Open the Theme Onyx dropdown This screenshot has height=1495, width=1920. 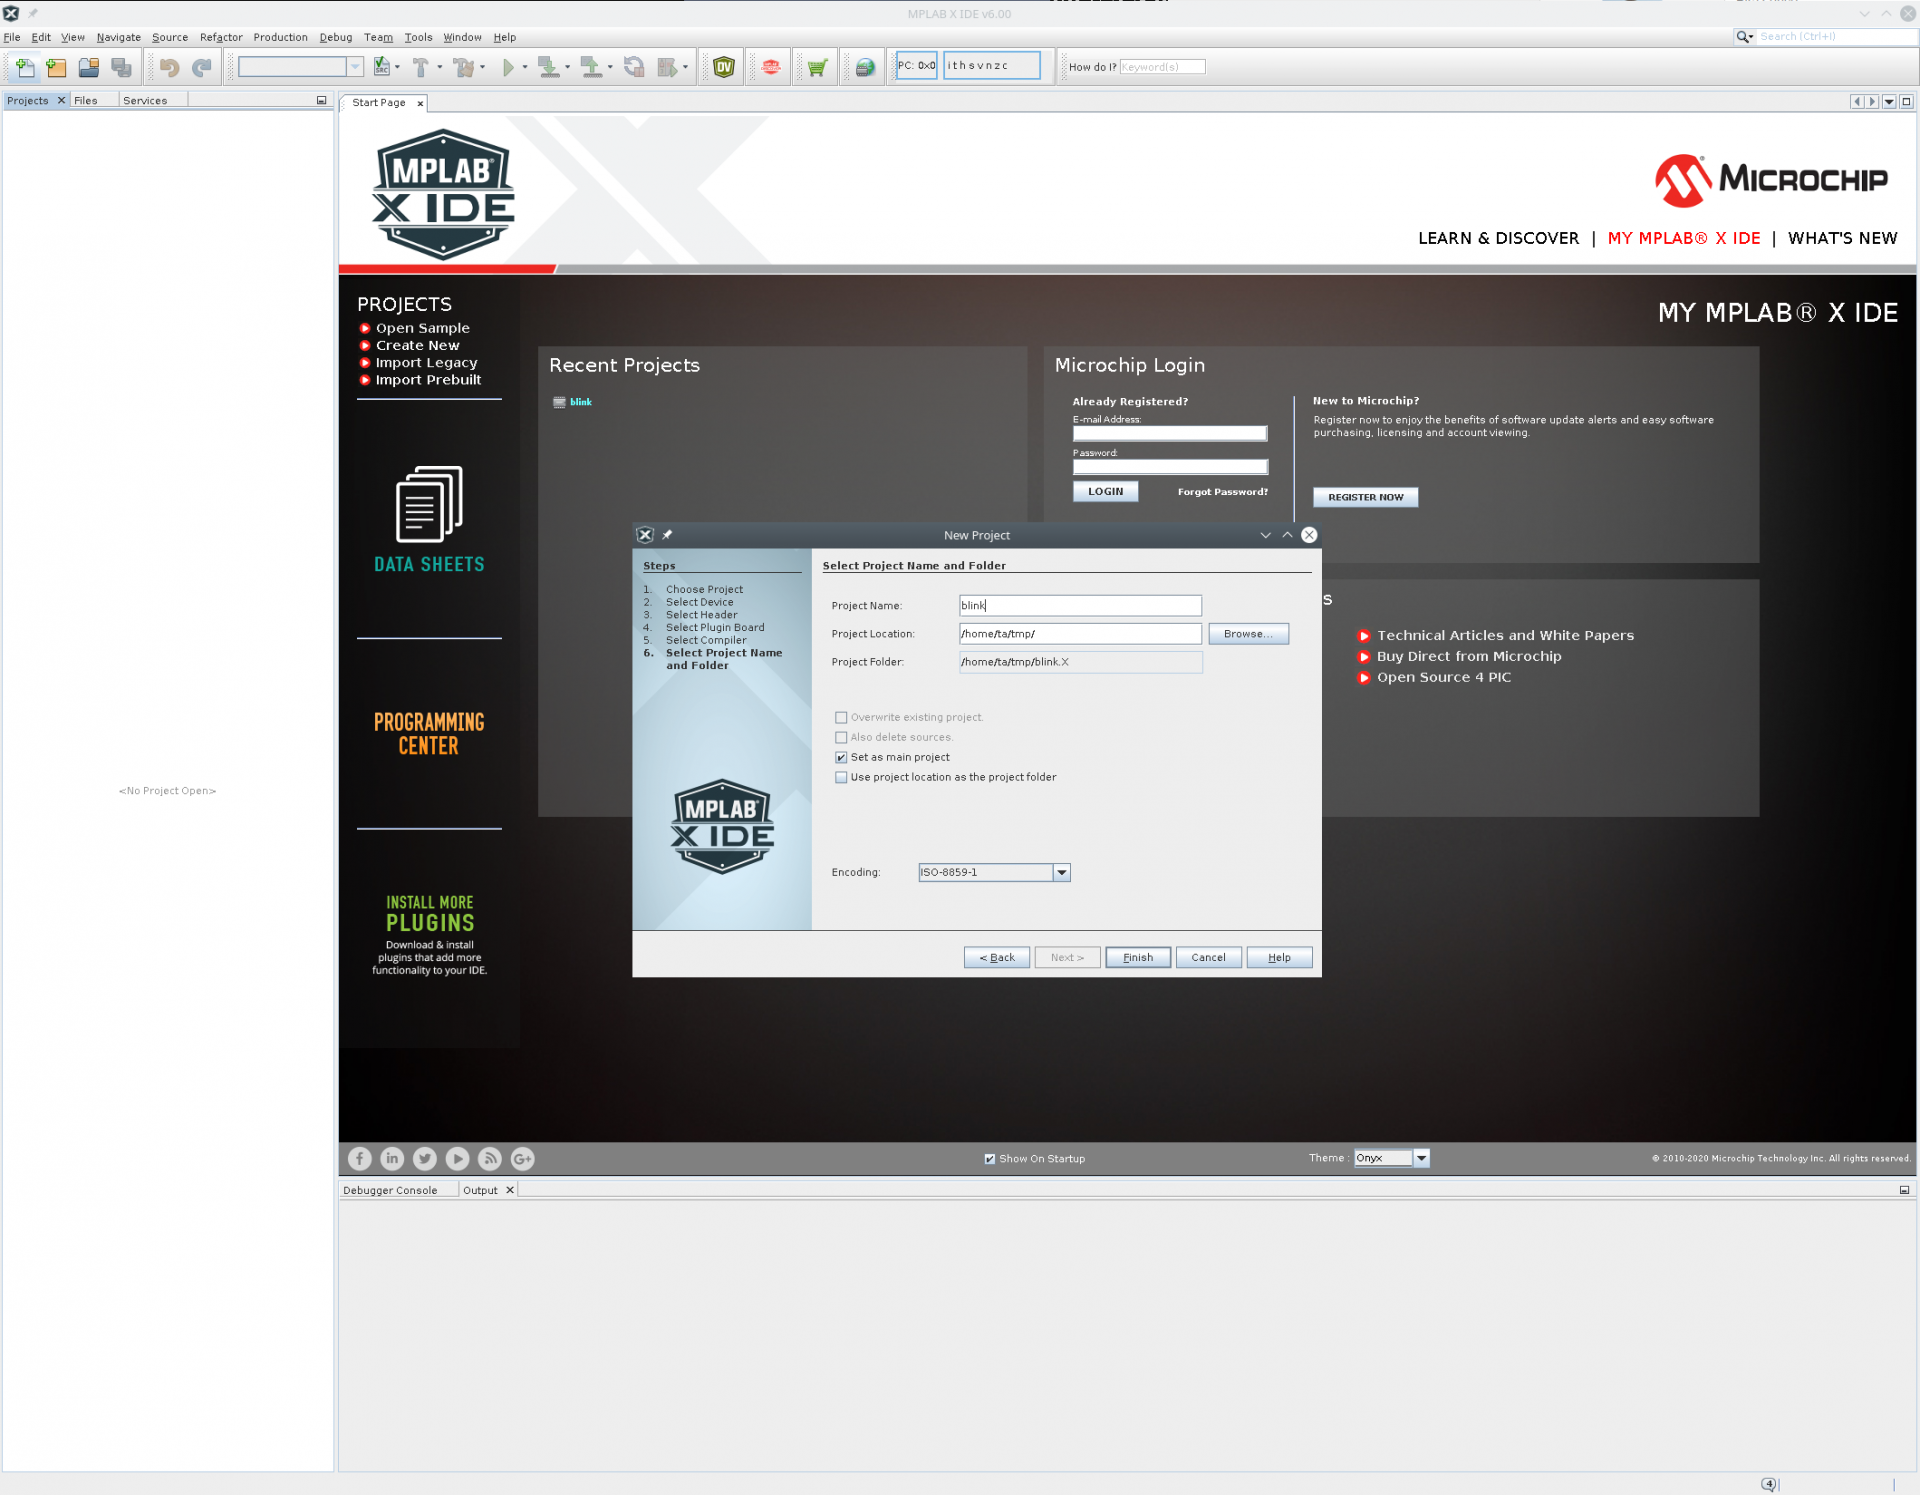tap(1421, 1158)
